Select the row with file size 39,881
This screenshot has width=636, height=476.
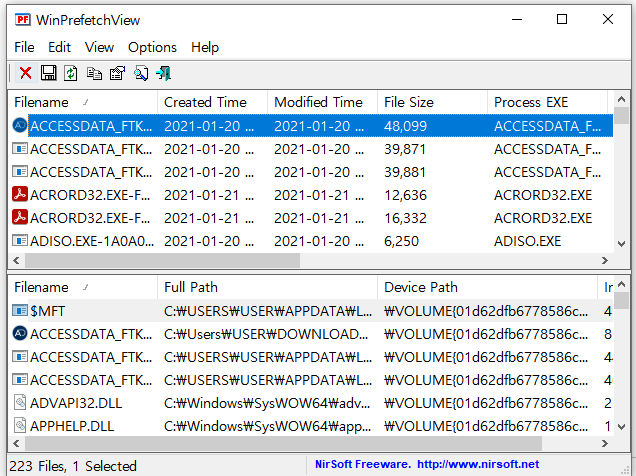pyautogui.click(x=311, y=172)
